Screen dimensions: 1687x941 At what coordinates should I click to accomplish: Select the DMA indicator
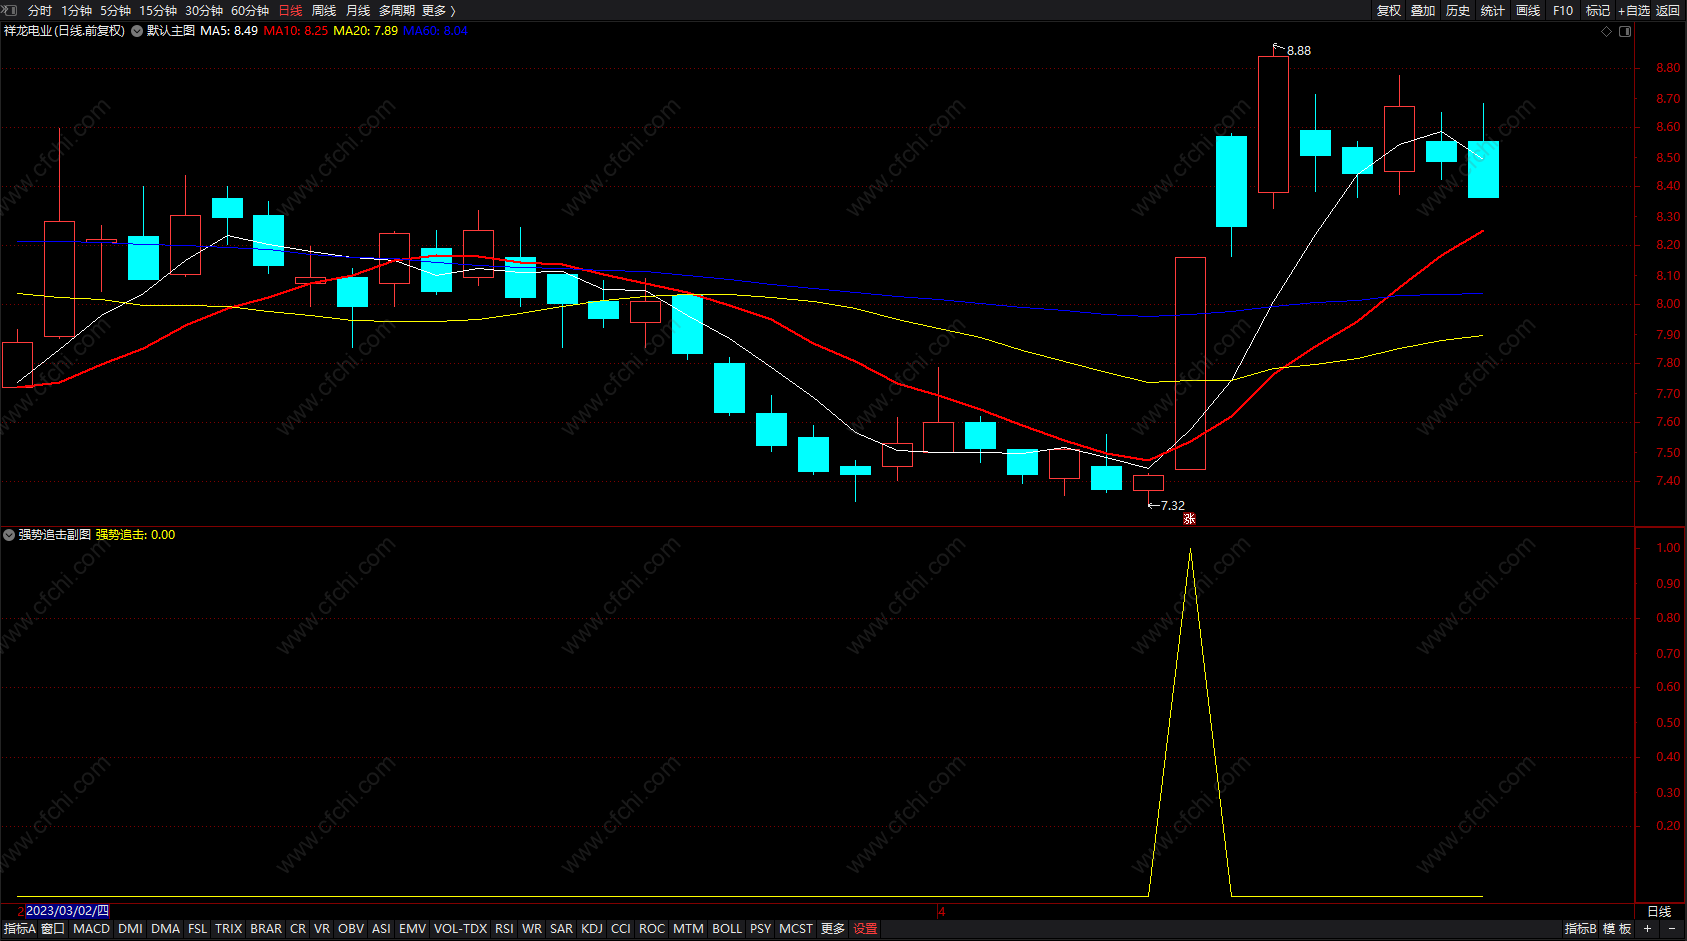[x=165, y=928]
